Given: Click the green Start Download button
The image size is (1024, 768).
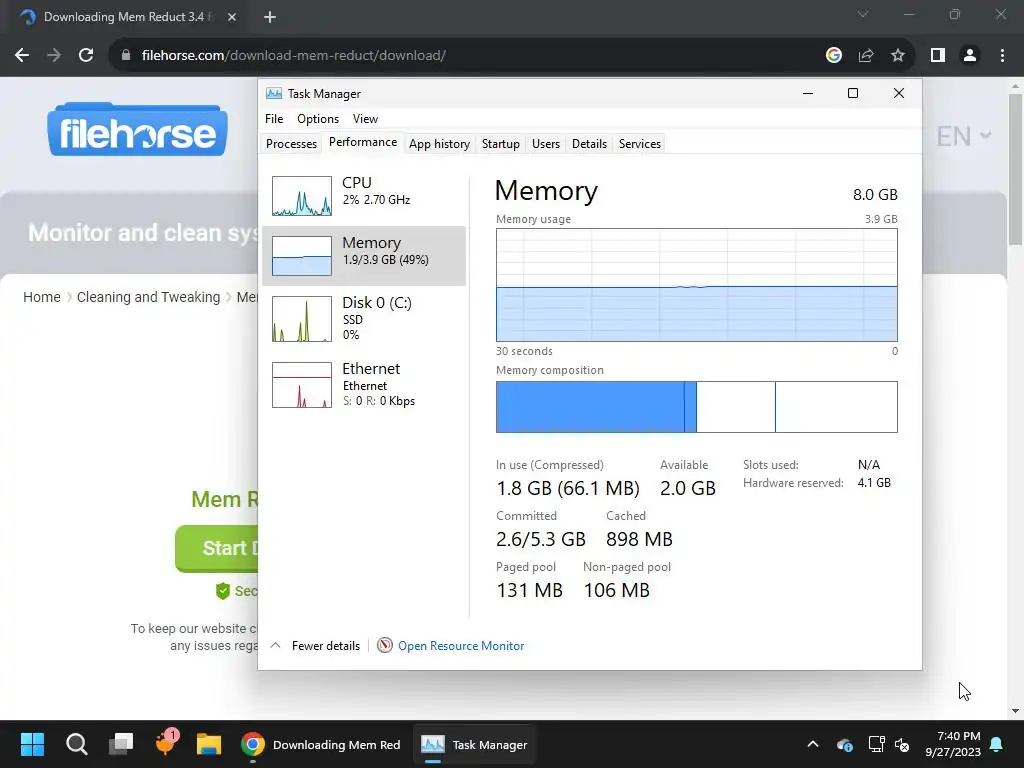Looking at the screenshot, I should 217,549.
